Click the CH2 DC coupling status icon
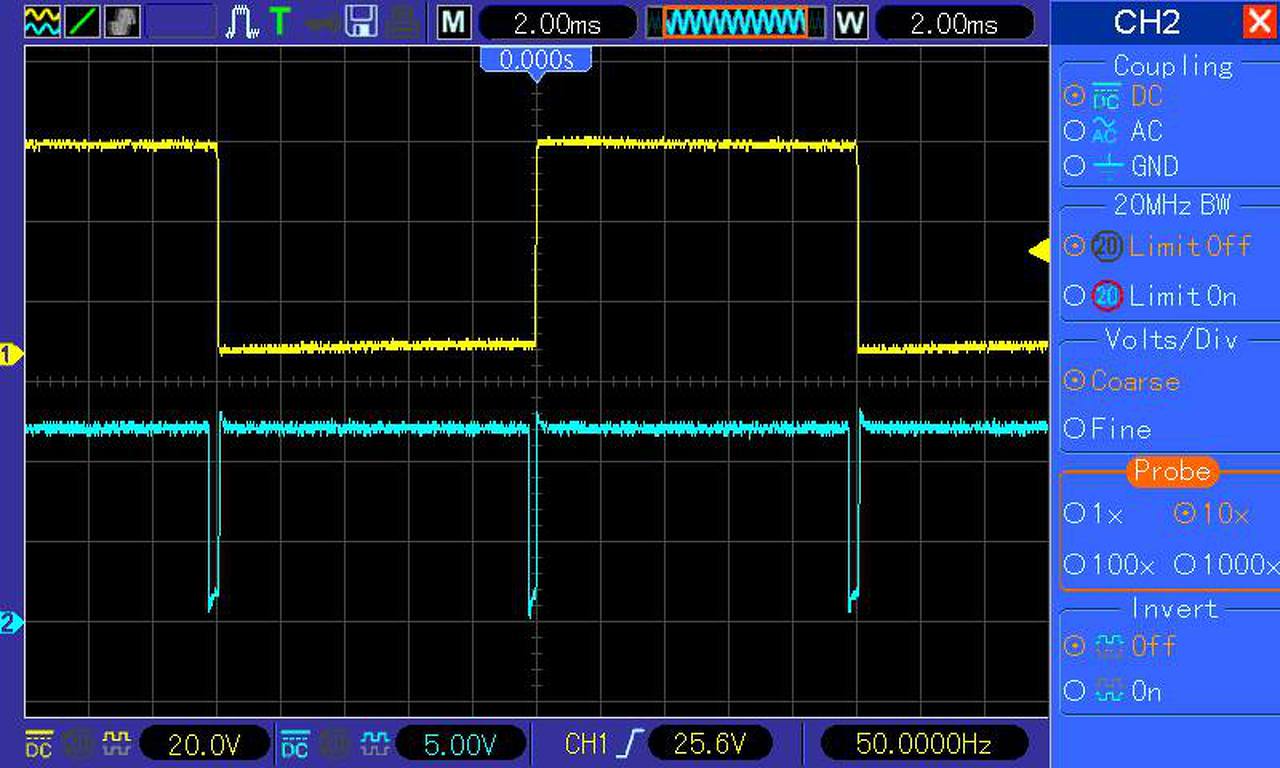The image size is (1280, 768). [x=295, y=743]
